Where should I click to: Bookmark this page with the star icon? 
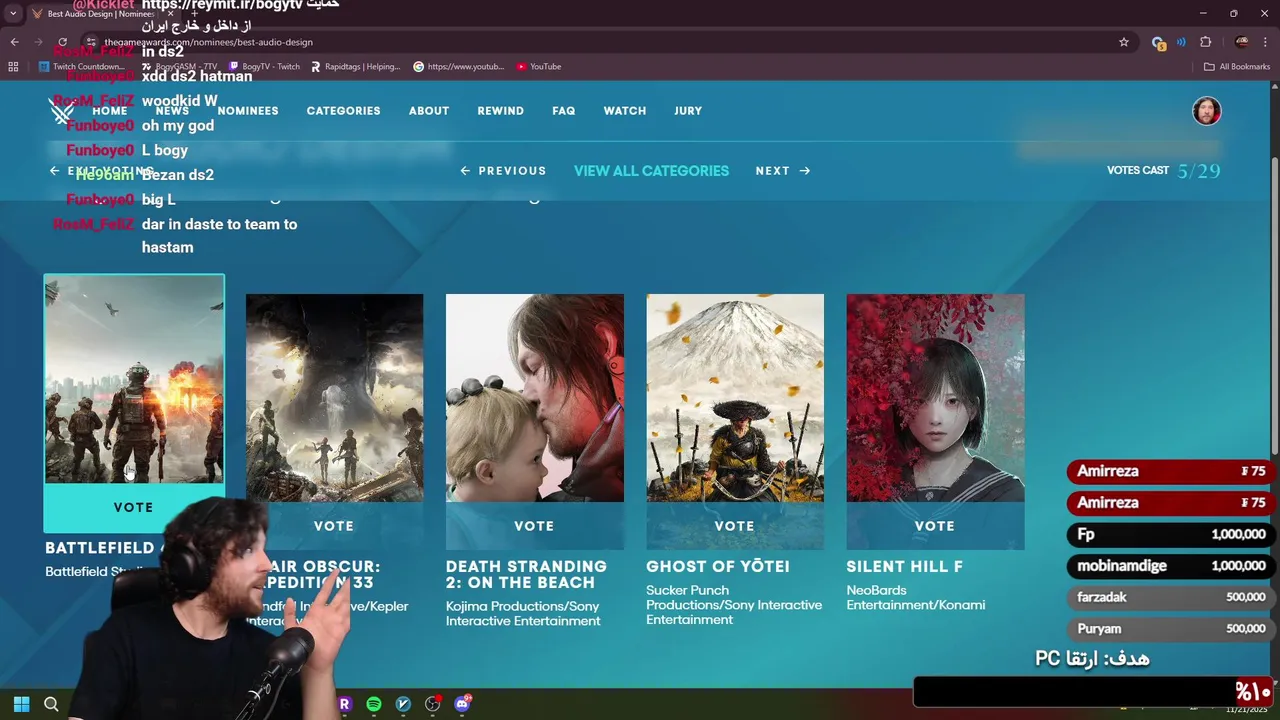[1124, 42]
